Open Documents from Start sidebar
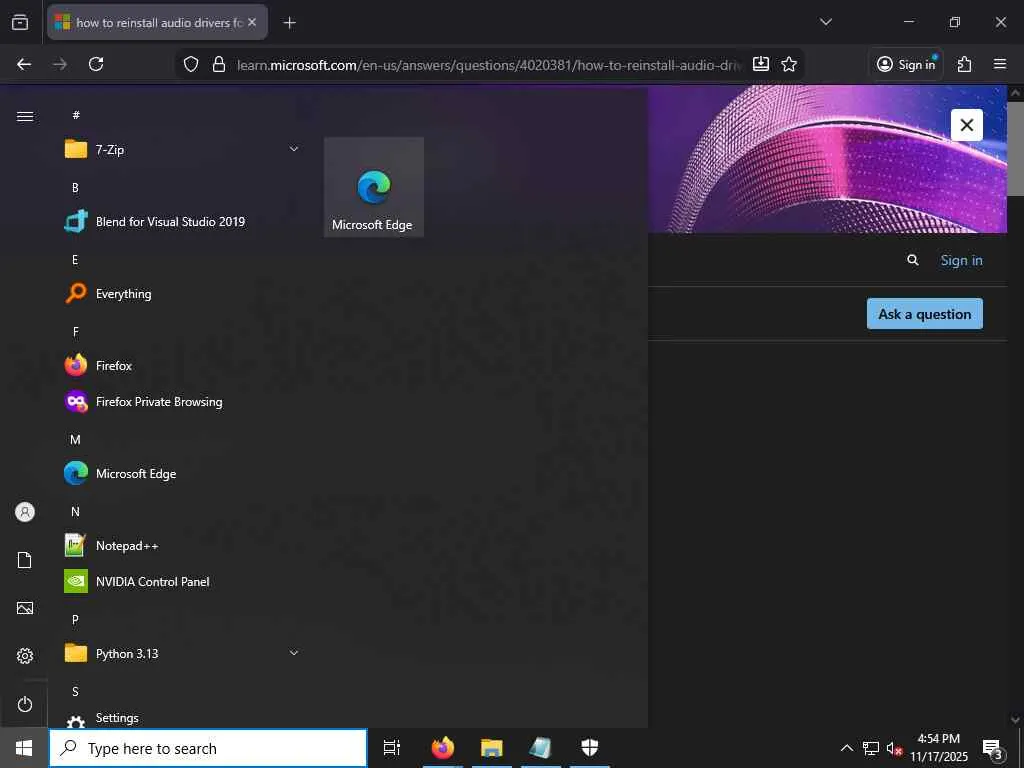Image resolution: width=1024 pixels, height=768 pixels. 25,560
